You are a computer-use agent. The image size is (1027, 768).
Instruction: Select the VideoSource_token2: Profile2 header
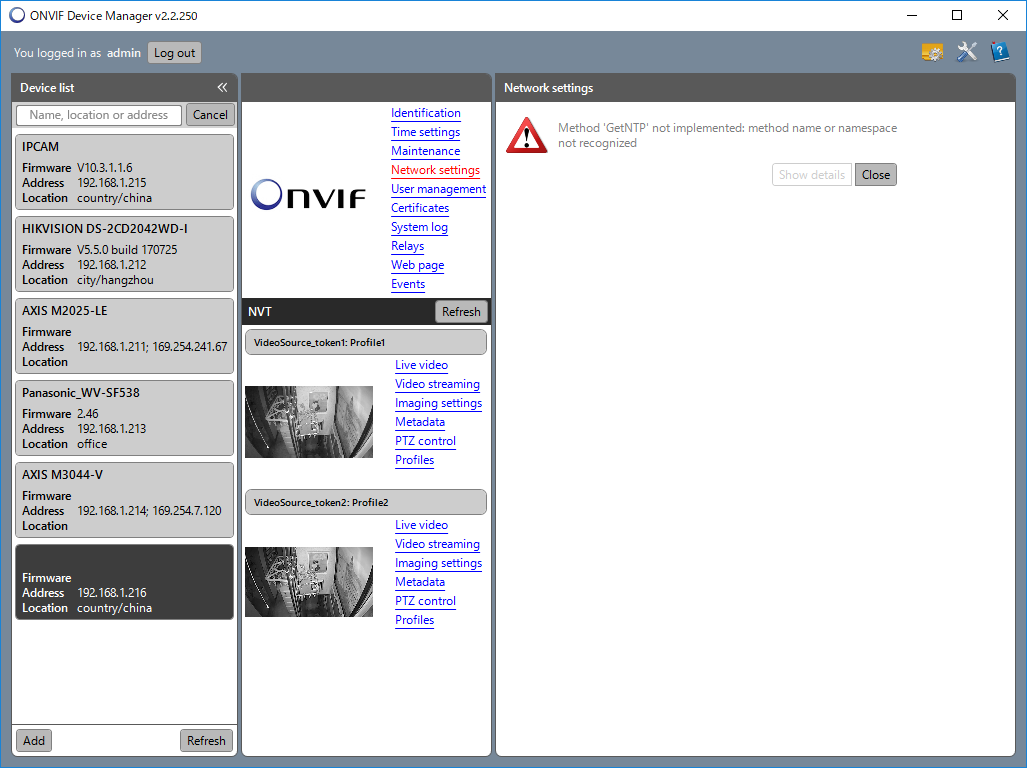coord(365,502)
